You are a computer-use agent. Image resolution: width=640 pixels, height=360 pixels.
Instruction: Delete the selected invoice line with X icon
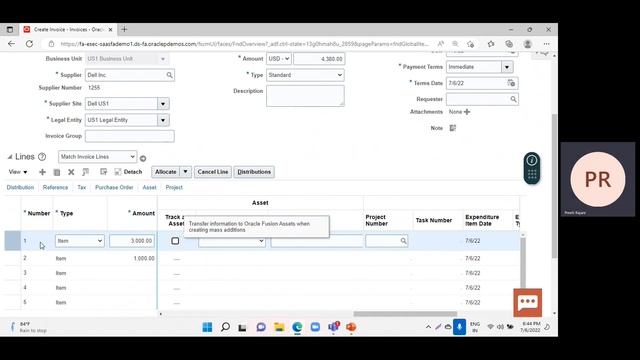tap(71, 172)
